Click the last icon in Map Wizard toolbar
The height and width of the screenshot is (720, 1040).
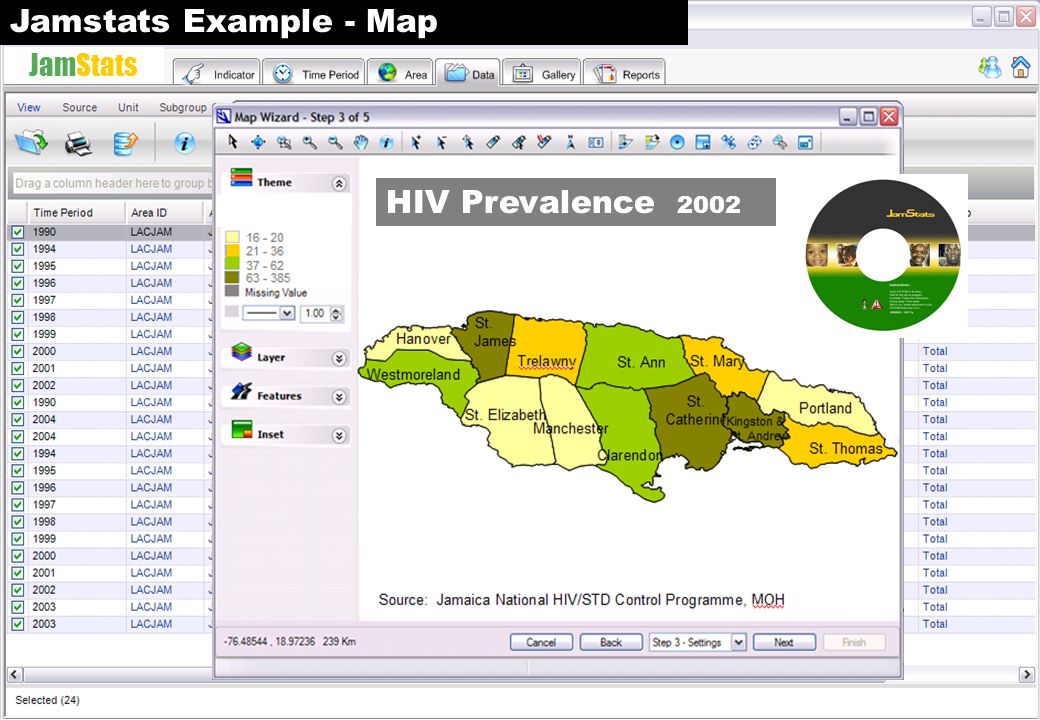point(805,142)
